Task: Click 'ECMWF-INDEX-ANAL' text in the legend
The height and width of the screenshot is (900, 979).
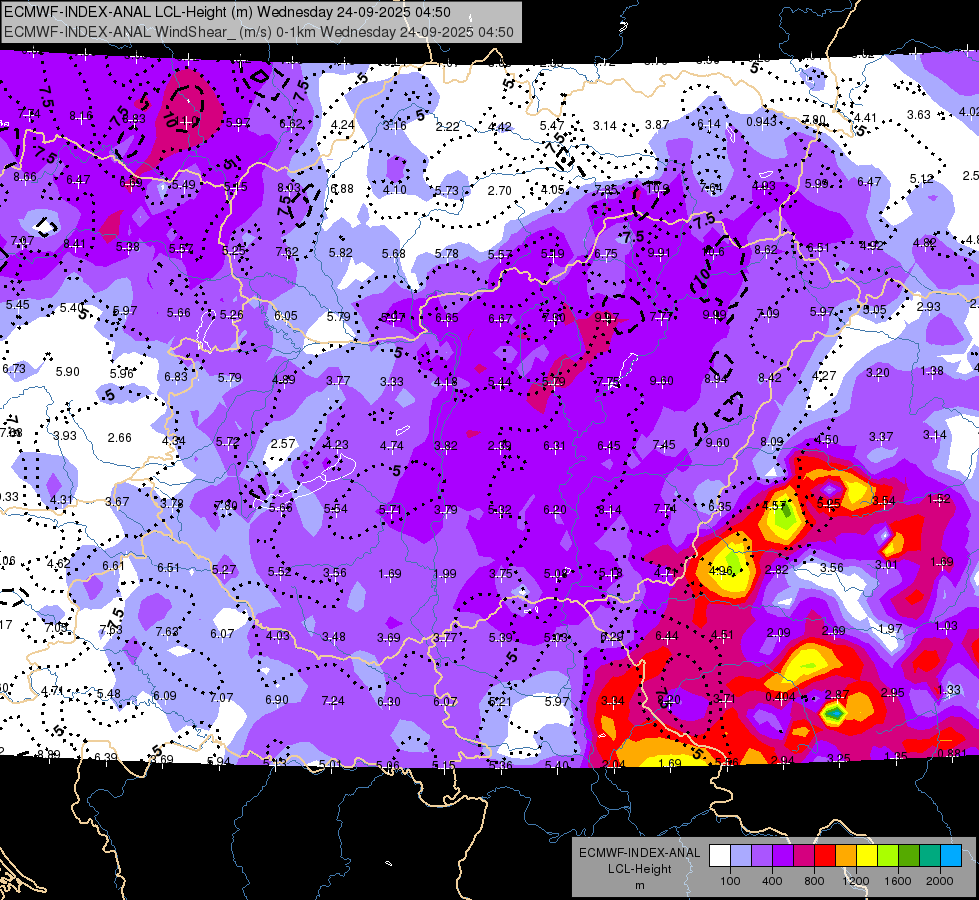Action: [x=639, y=853]
